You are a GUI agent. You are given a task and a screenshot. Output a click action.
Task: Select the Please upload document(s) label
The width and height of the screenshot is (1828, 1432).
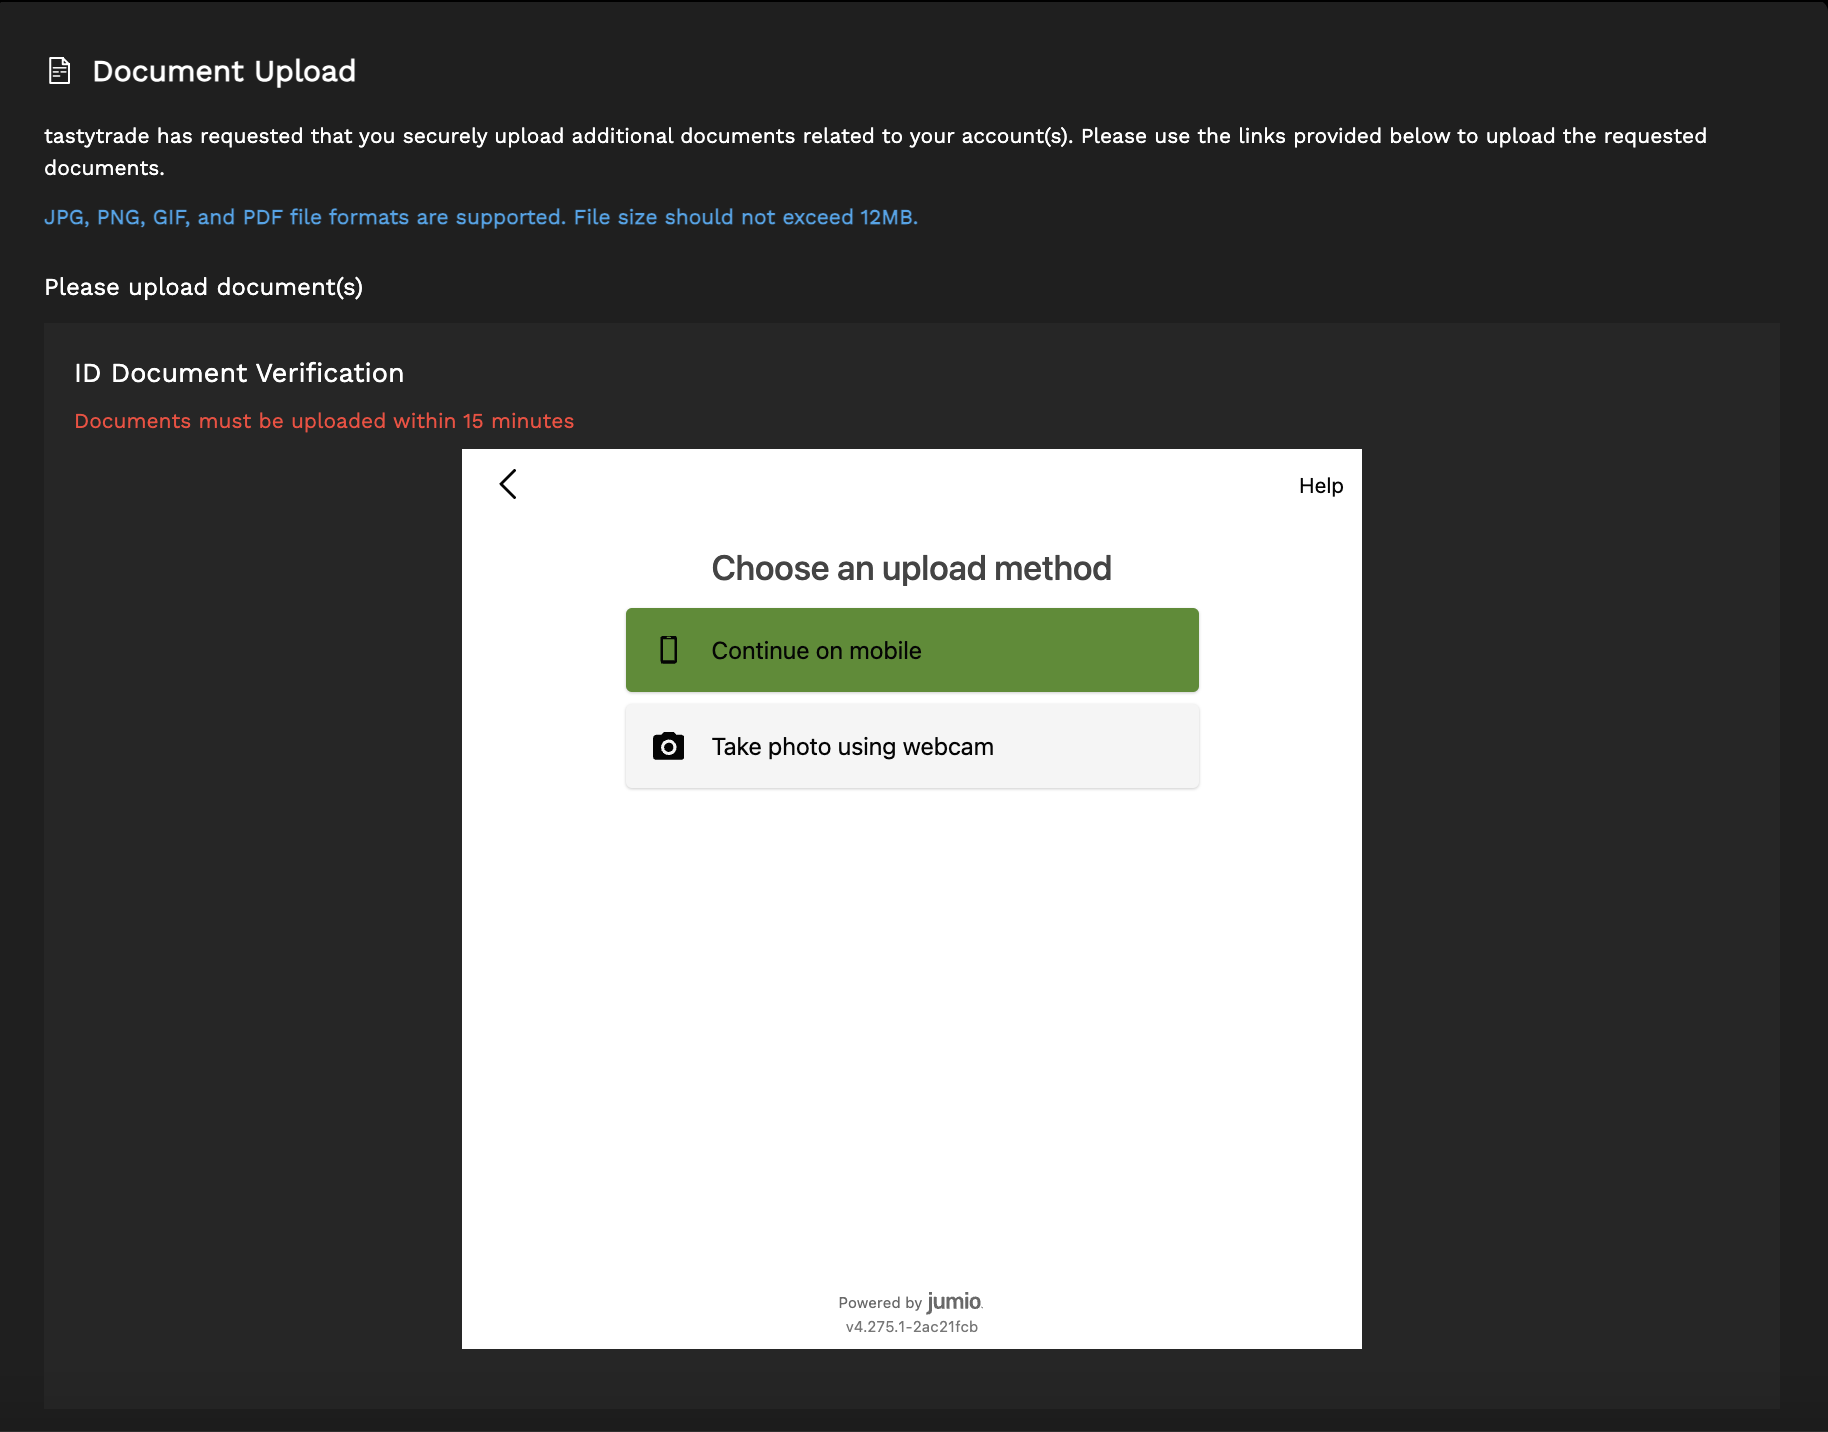tap(203, 287)
